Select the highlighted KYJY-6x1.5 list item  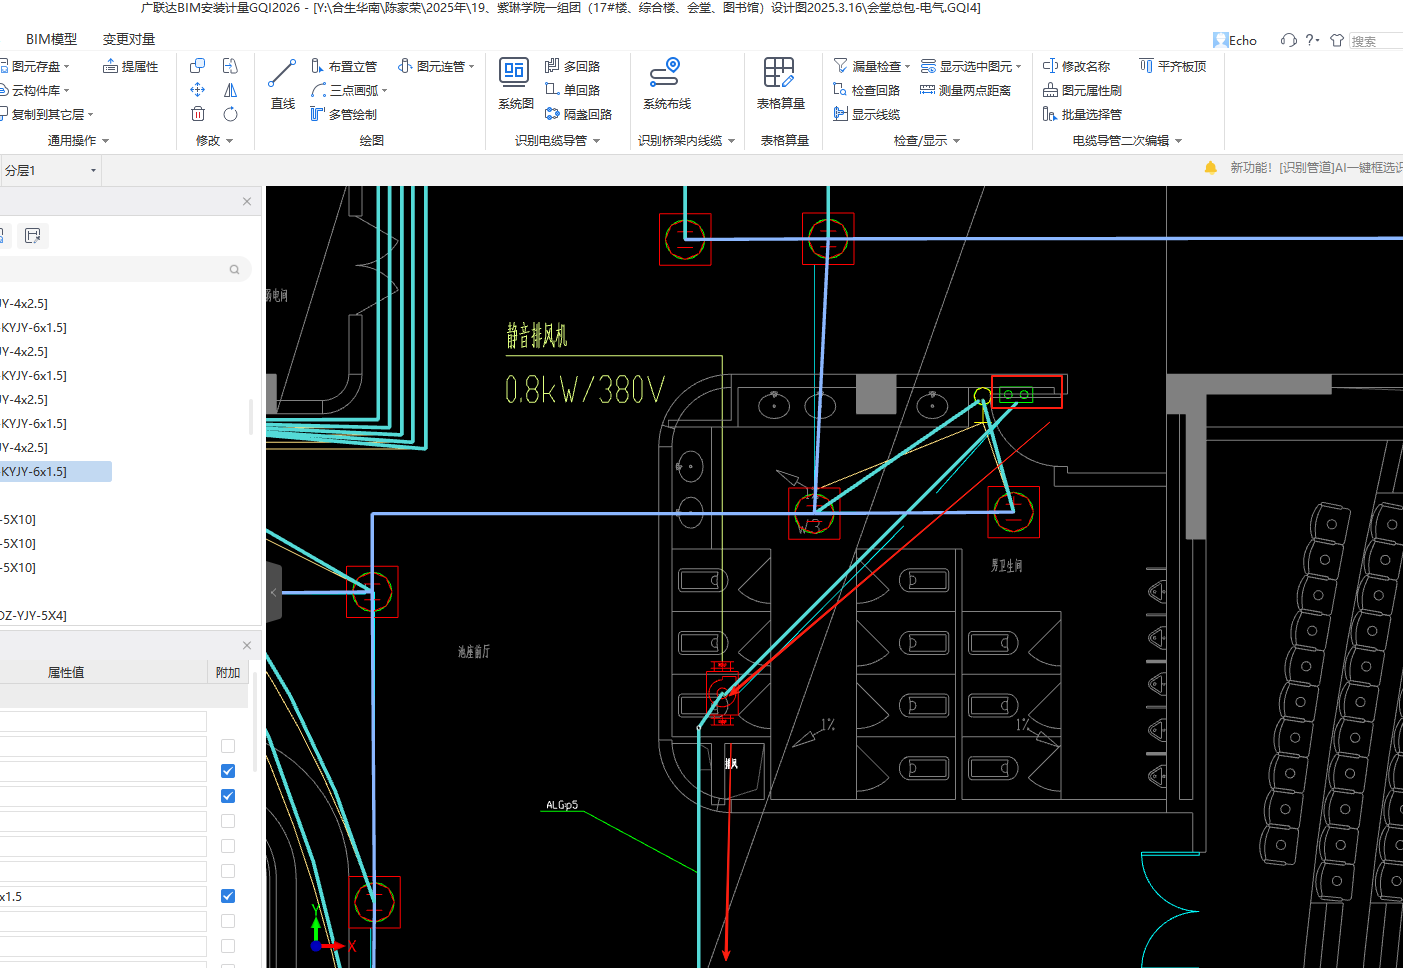[x=55, y=471]
